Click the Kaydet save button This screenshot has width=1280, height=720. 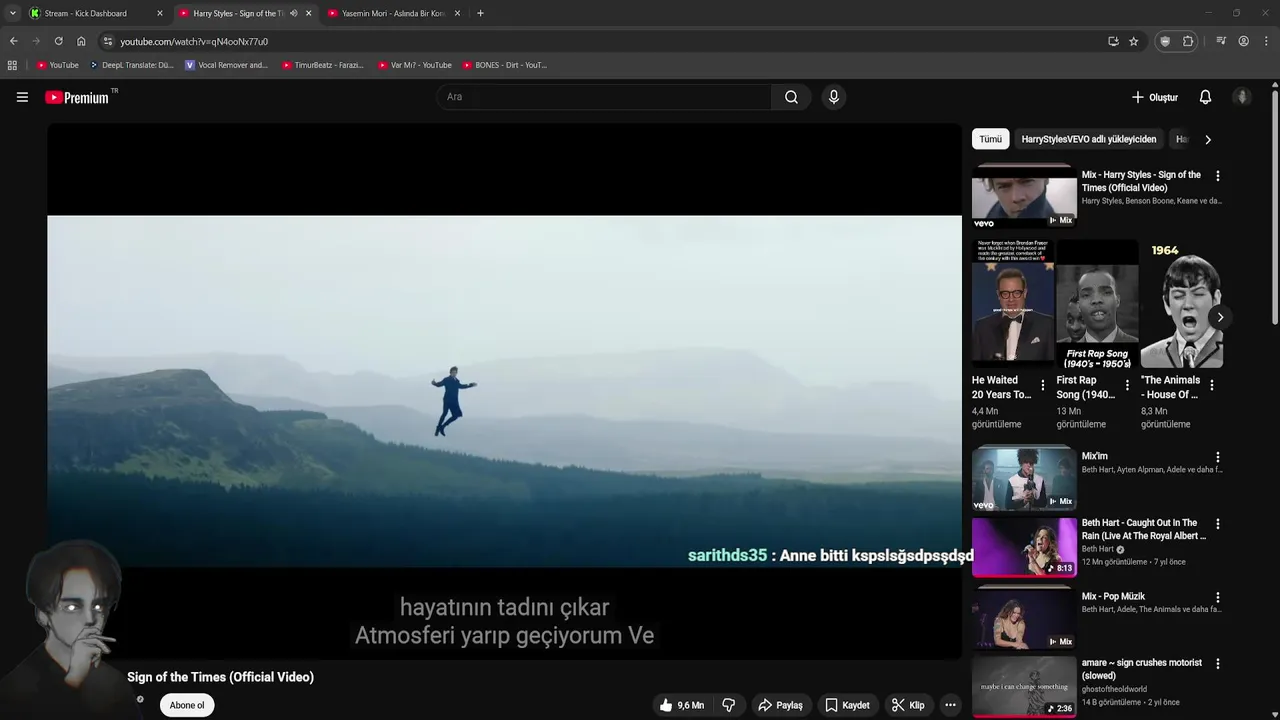847,705
